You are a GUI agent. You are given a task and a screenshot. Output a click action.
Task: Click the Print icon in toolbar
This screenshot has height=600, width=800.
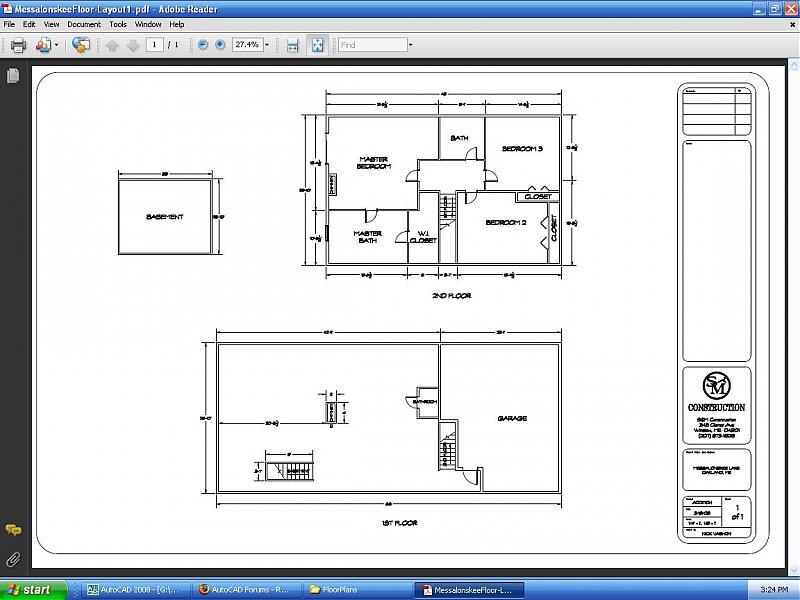pos(18,45)
